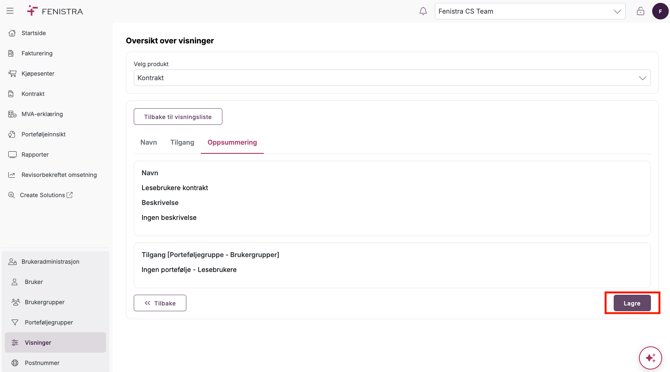The height and width of the screenshot is (372, 670).
Task: Click the Velg produkt chevron arrow
Action: click(x=642, y=78)
